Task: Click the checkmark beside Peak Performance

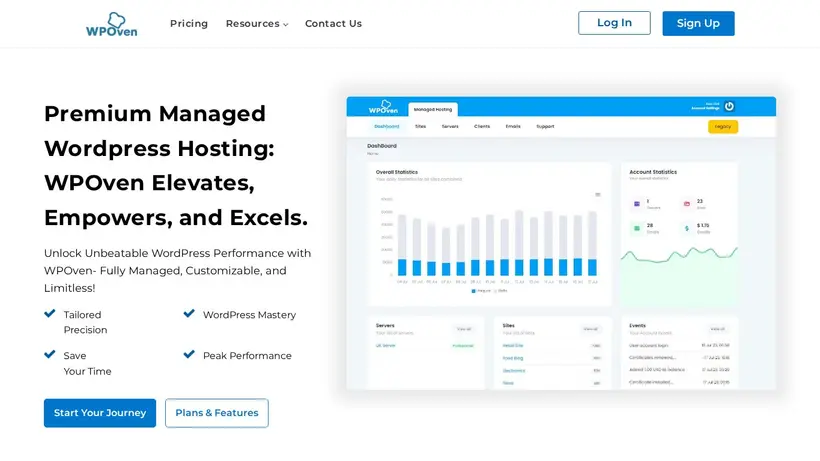Action: [x=189, y=354]
